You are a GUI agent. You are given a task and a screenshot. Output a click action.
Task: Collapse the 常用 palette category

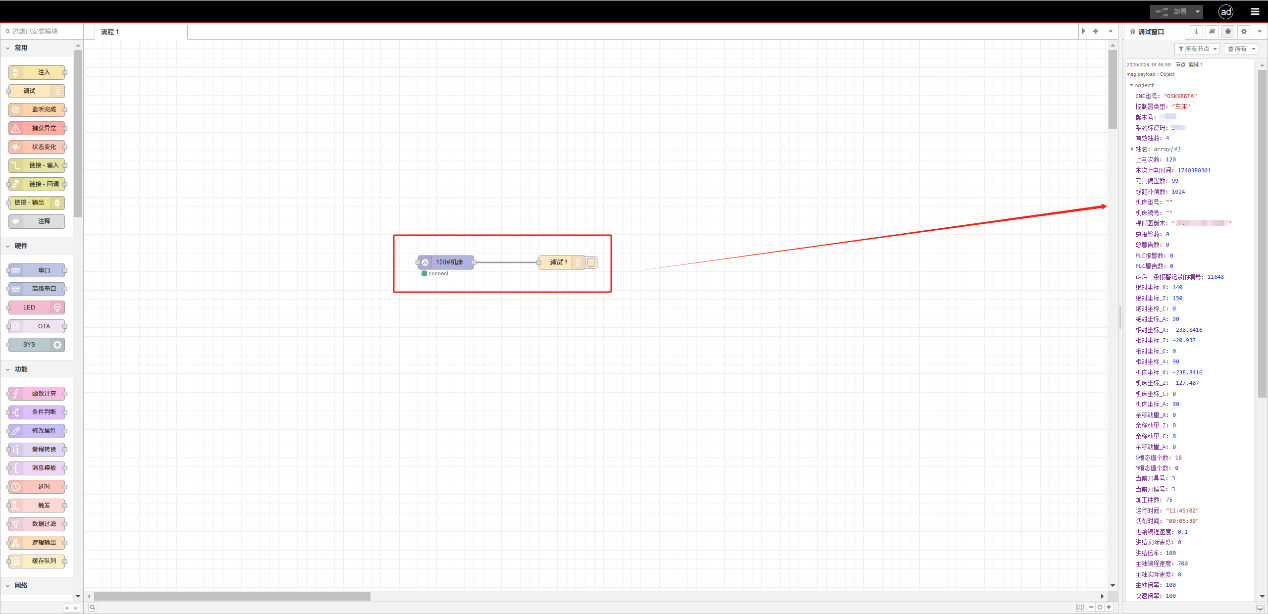point(20,47)
